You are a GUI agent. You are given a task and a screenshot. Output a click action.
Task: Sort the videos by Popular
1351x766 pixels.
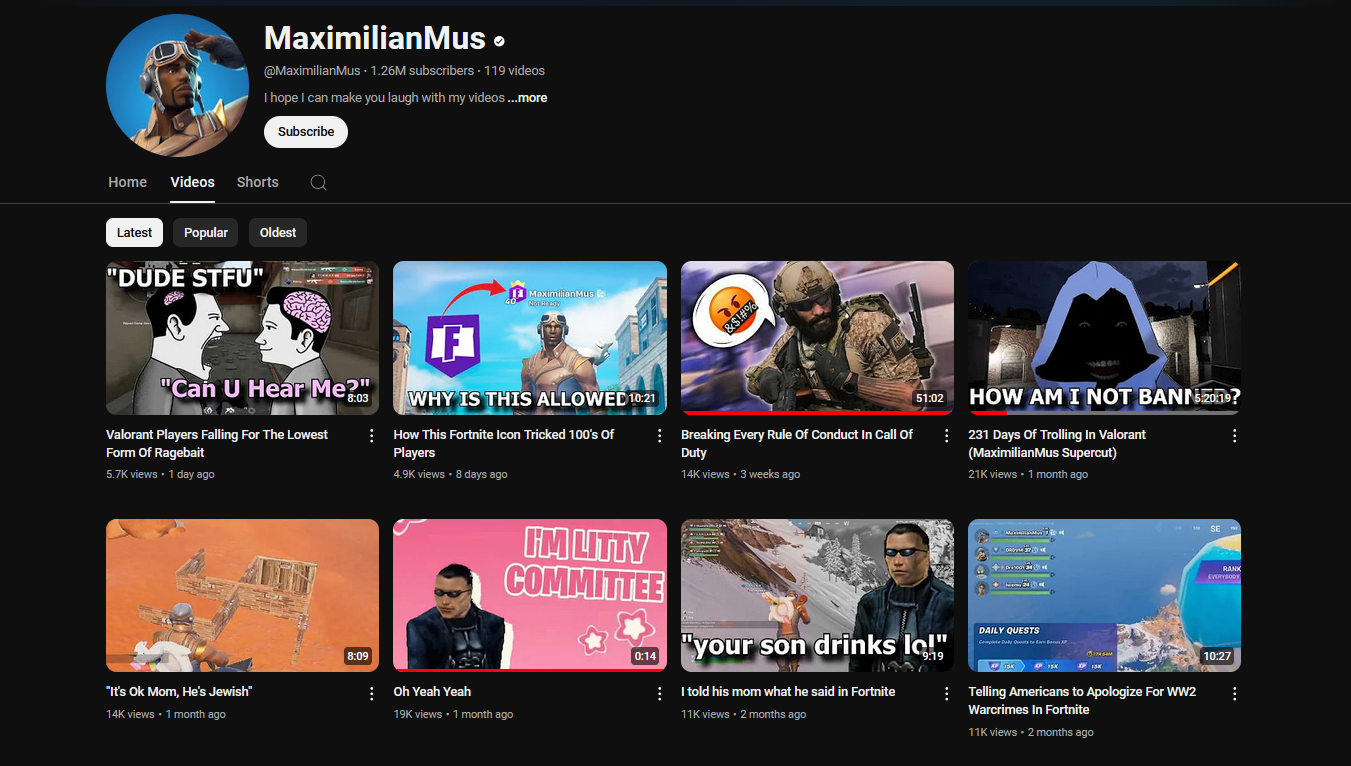click(x=206, y=232)
